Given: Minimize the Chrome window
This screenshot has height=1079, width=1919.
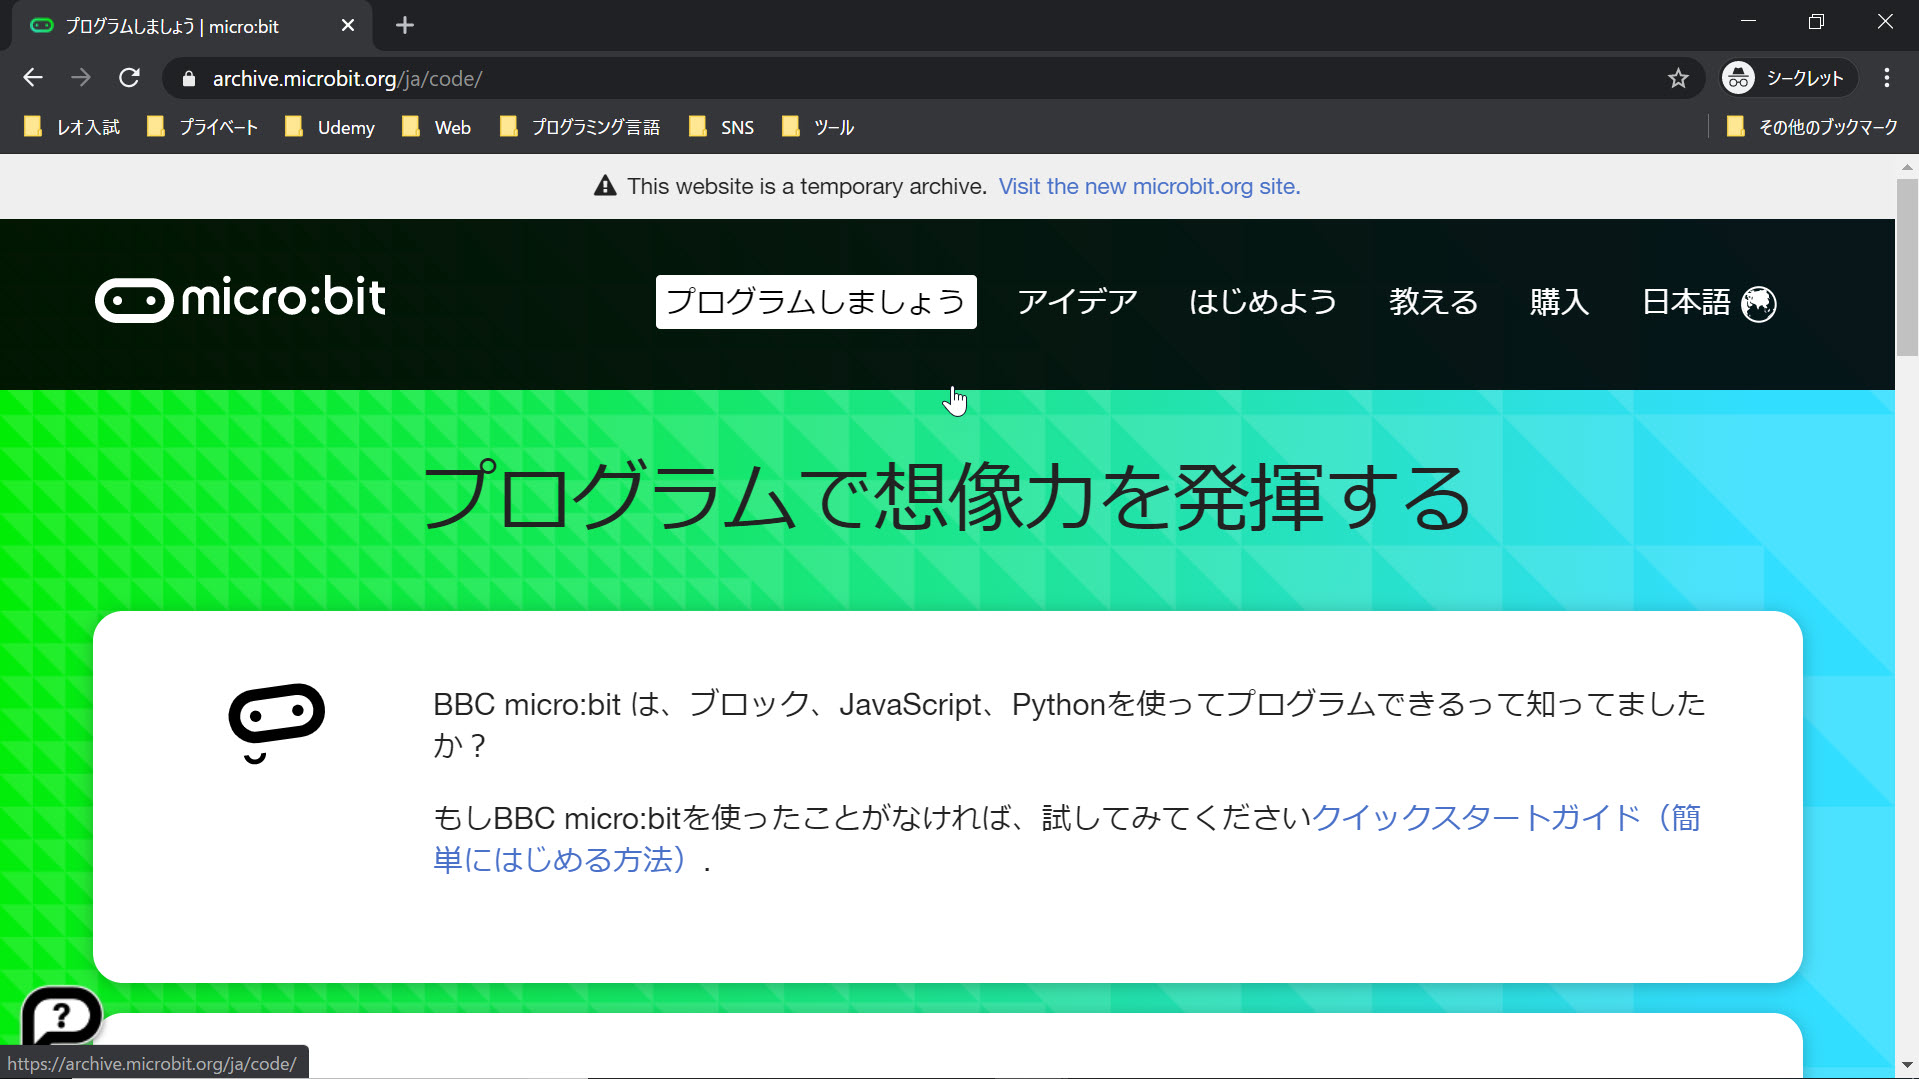Looking at the screenshot, I should (x=1748, y=22).
